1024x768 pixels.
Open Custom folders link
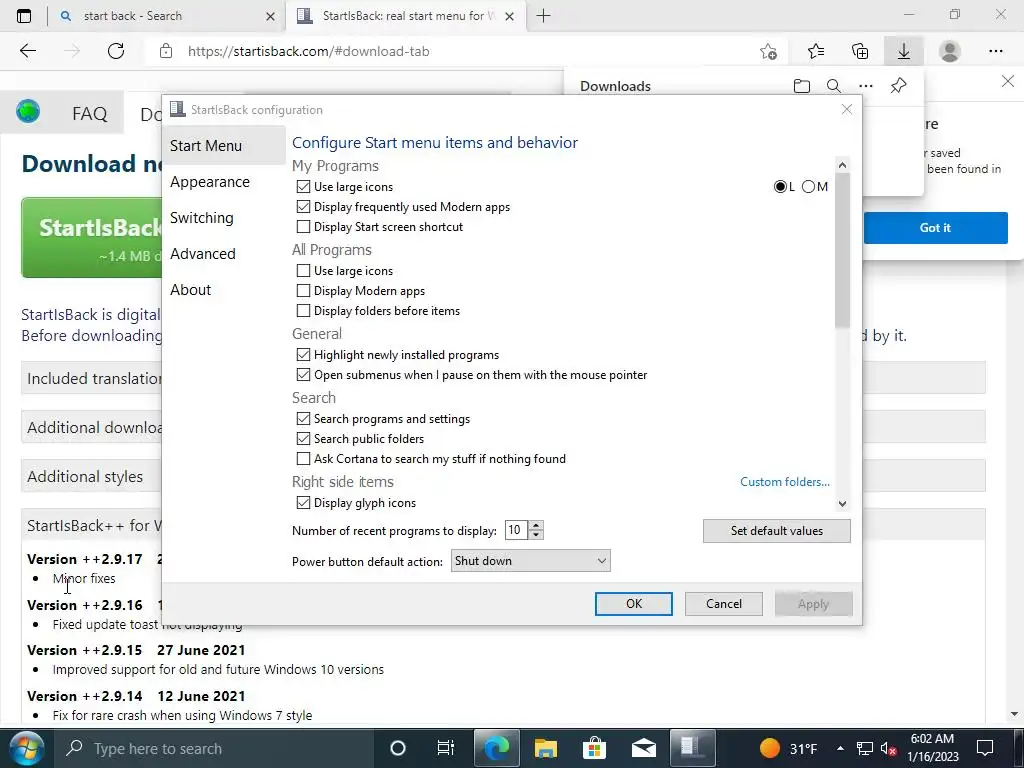(784, 482)
